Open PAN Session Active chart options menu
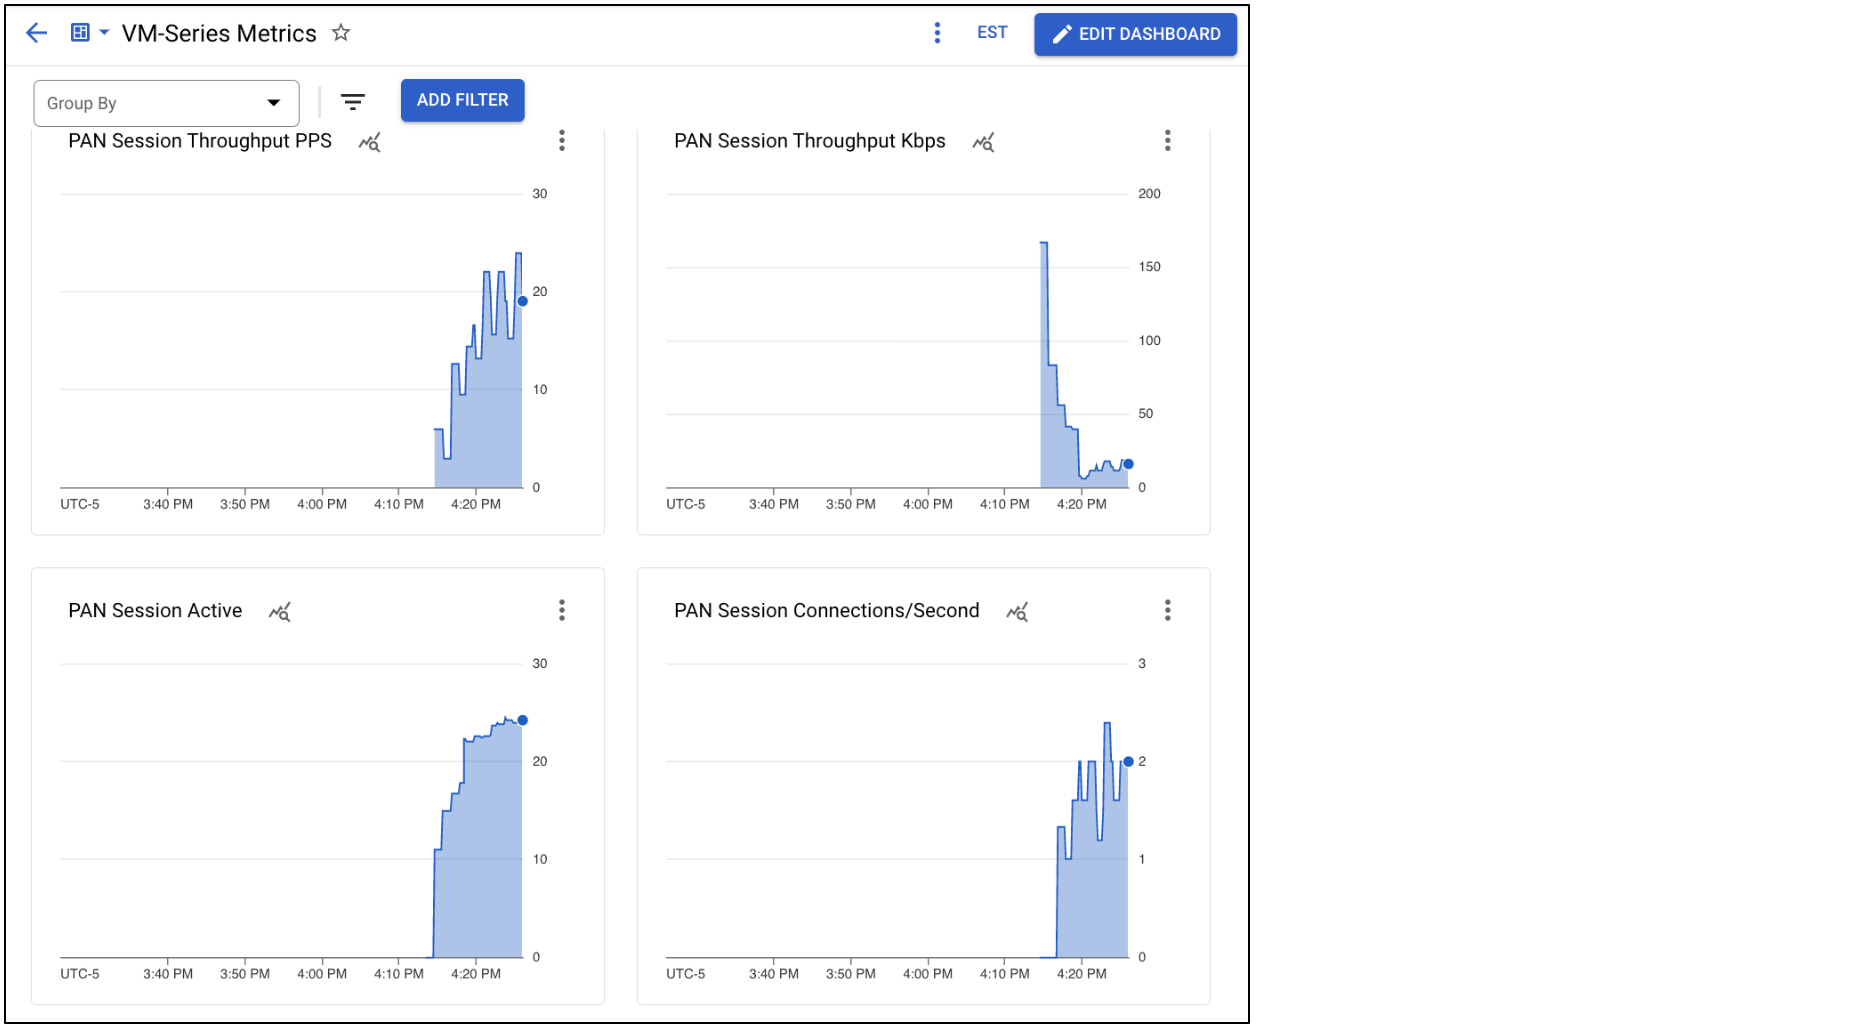This screenshot has height=1030, width=1870. (562, 610)
